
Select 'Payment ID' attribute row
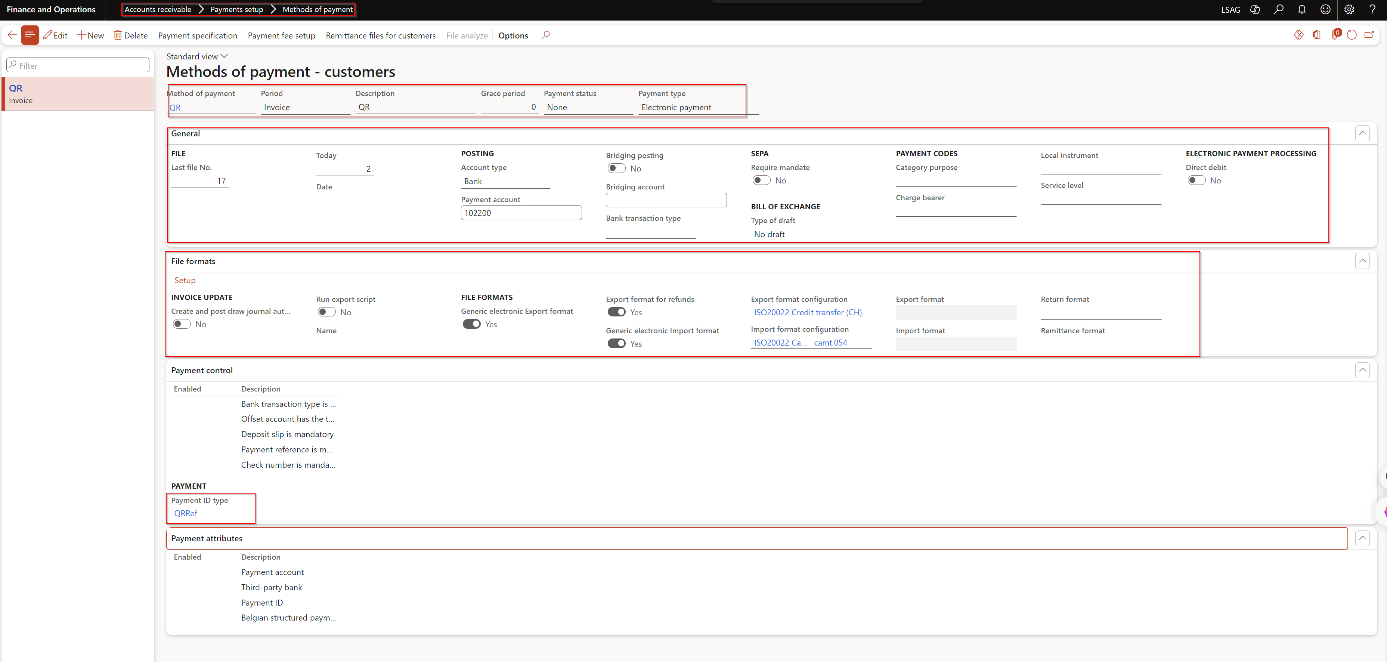pos(262,603)
